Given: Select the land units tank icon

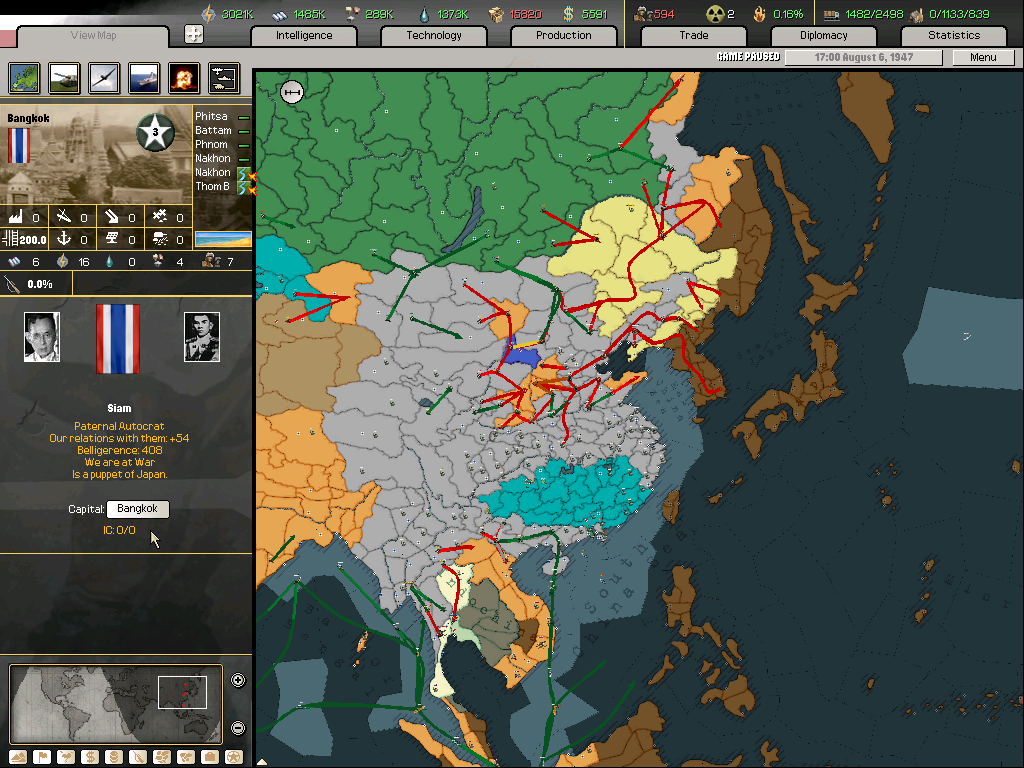Looking at the screenshot, I should (64, 77).
